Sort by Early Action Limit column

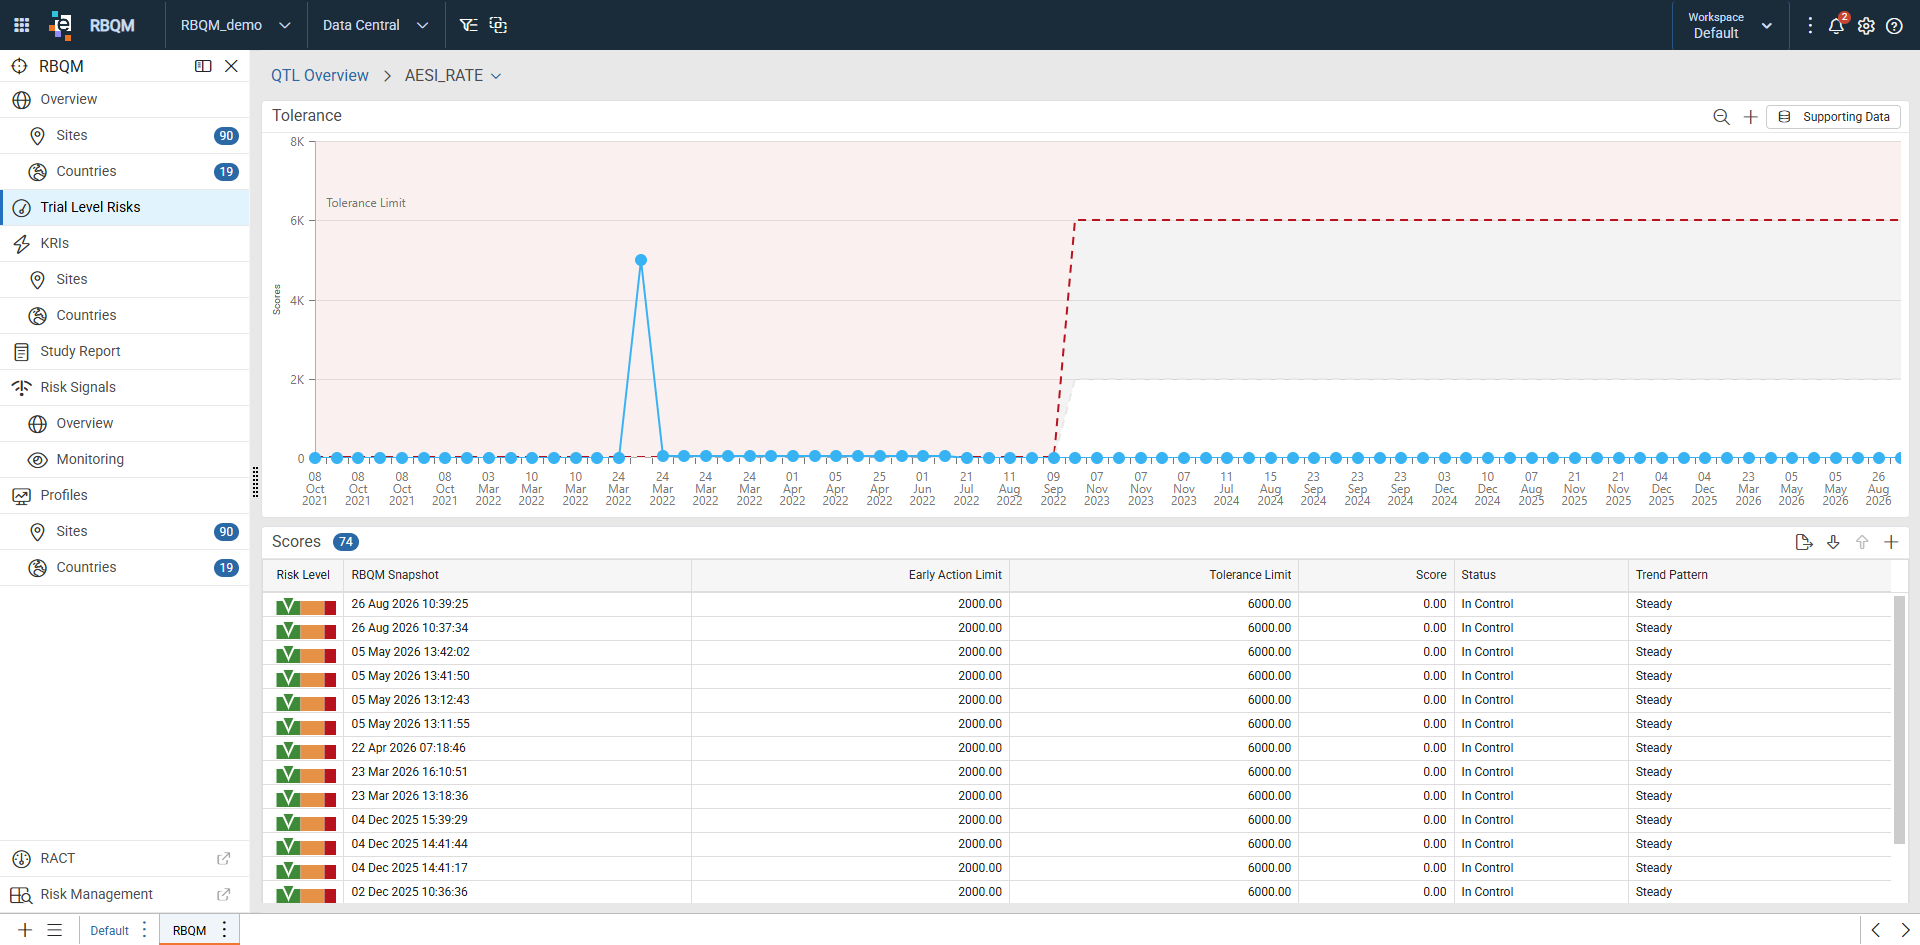tap(850, 575)
